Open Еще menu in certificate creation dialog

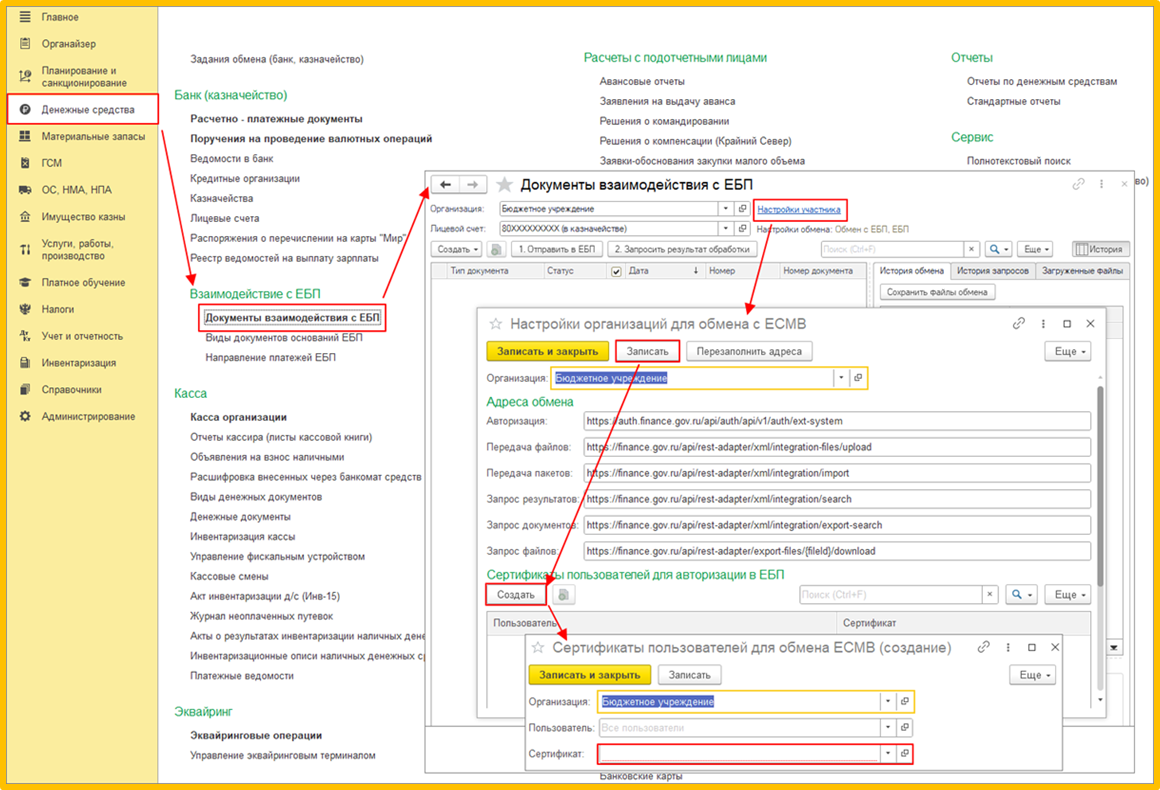[x=1033, y=675]
